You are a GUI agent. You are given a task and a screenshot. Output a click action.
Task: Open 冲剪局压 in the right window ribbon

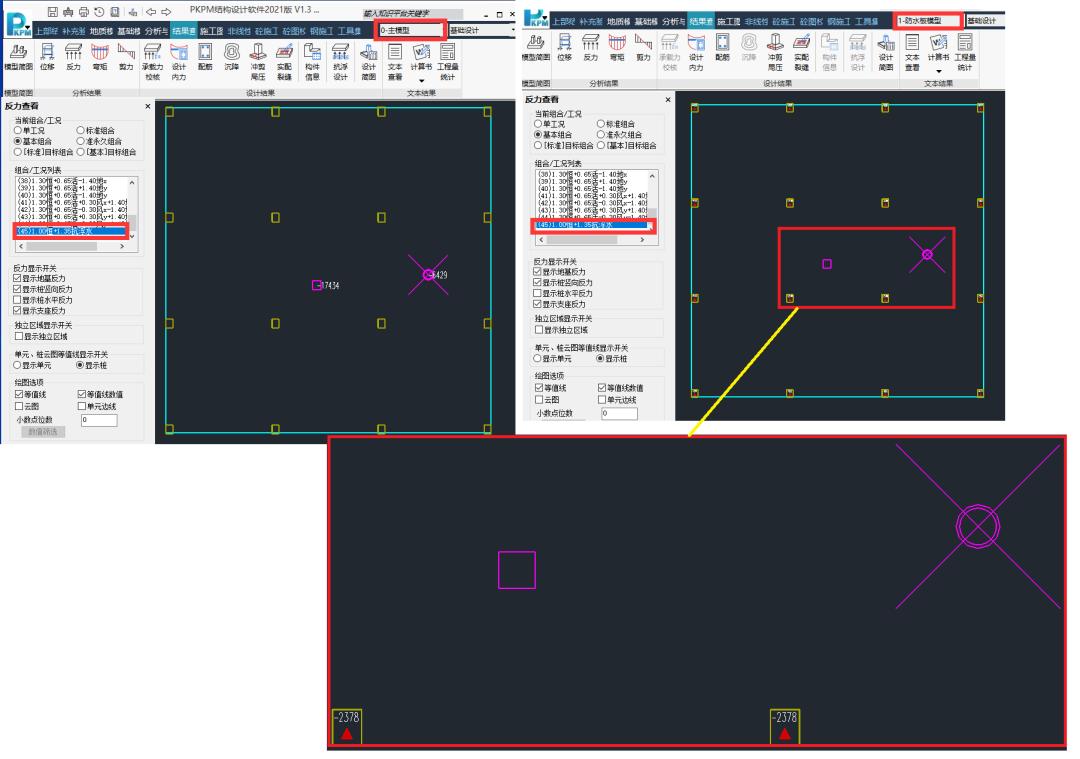(x=775, y=52)
